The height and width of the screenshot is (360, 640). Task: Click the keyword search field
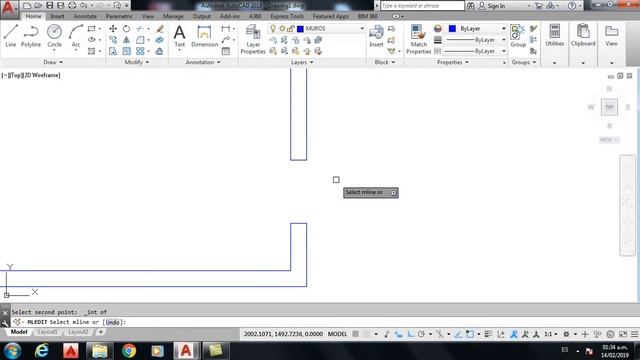pyautogui.click(x=422, y=6)
